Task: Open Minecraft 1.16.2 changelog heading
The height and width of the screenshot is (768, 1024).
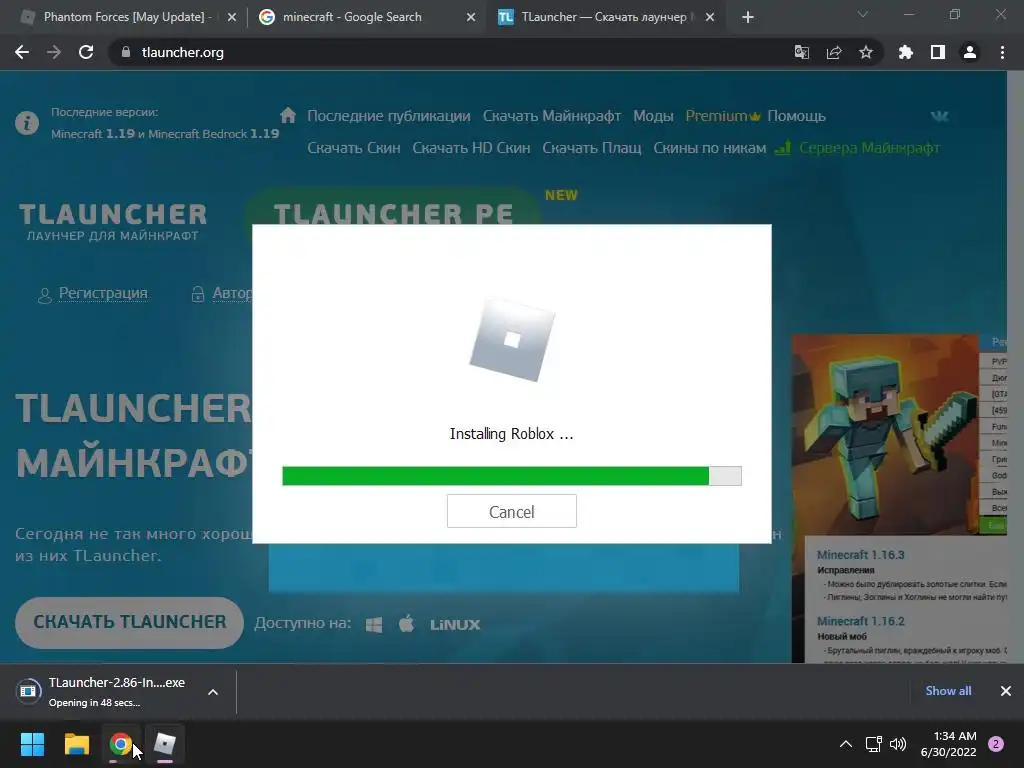Action: coord(860,621)
